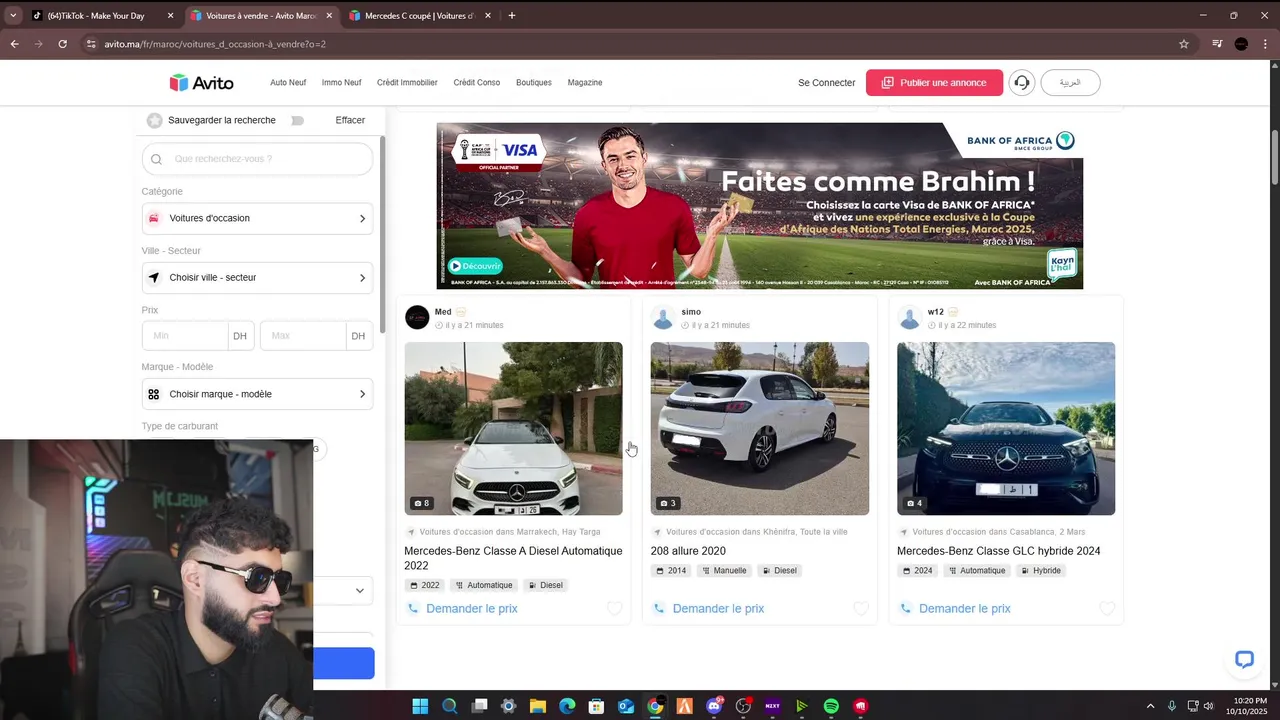The width and height of the screenshot is (1280, 720).
Task: Switch site language to Arabic
Action: pyautogui.click(x=1070, y=83)
